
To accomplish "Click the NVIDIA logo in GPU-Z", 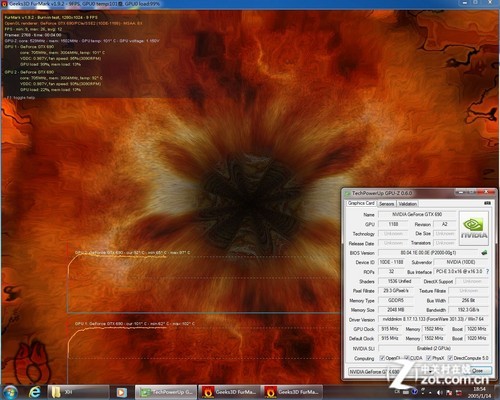I will tap(474, 228).
